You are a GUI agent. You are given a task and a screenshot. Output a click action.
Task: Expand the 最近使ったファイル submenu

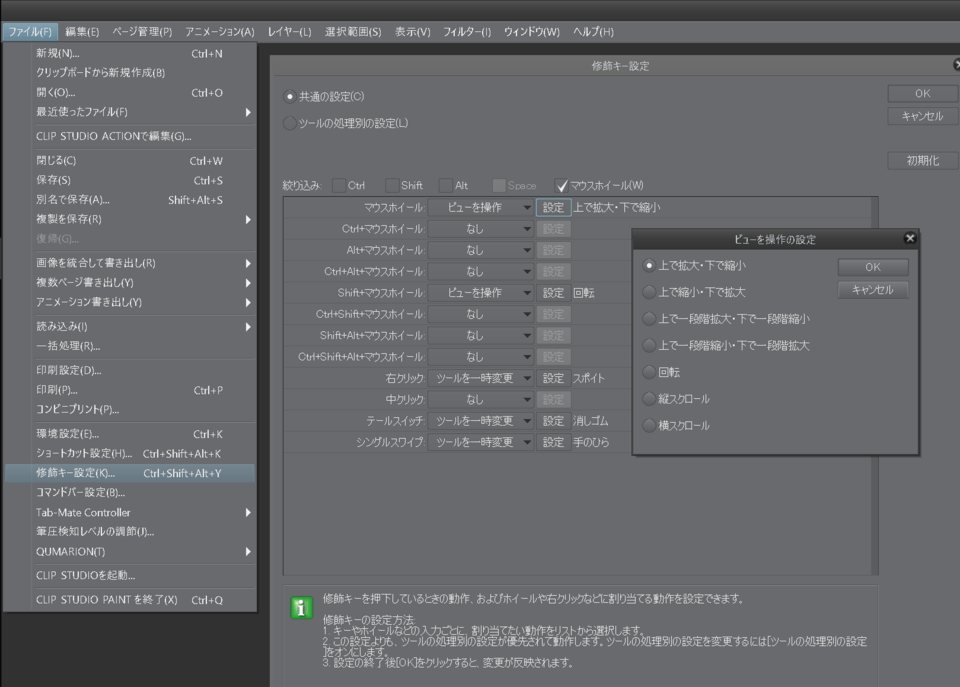[x=130, y=112]
